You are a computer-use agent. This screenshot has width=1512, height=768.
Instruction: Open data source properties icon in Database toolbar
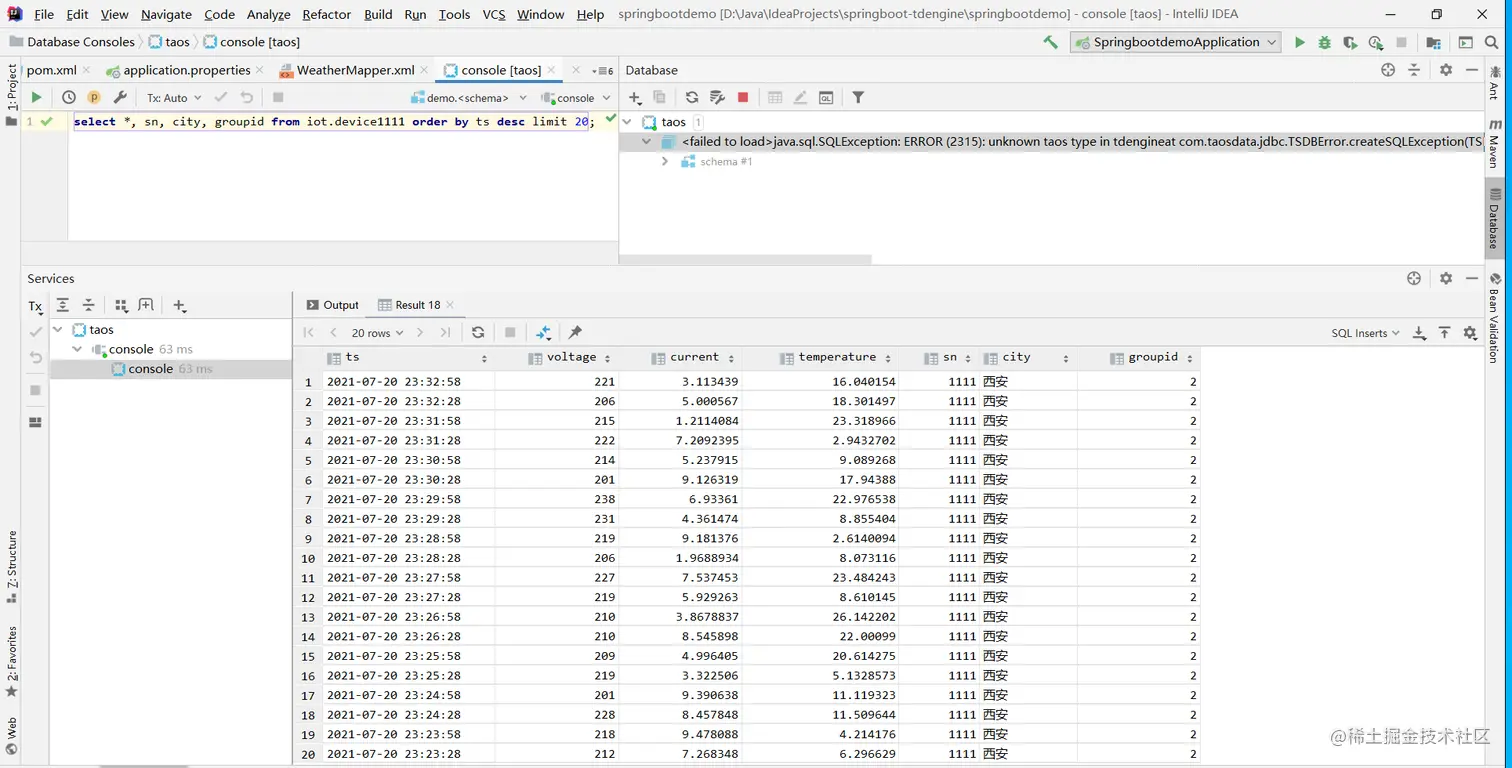tap(717, 97)
